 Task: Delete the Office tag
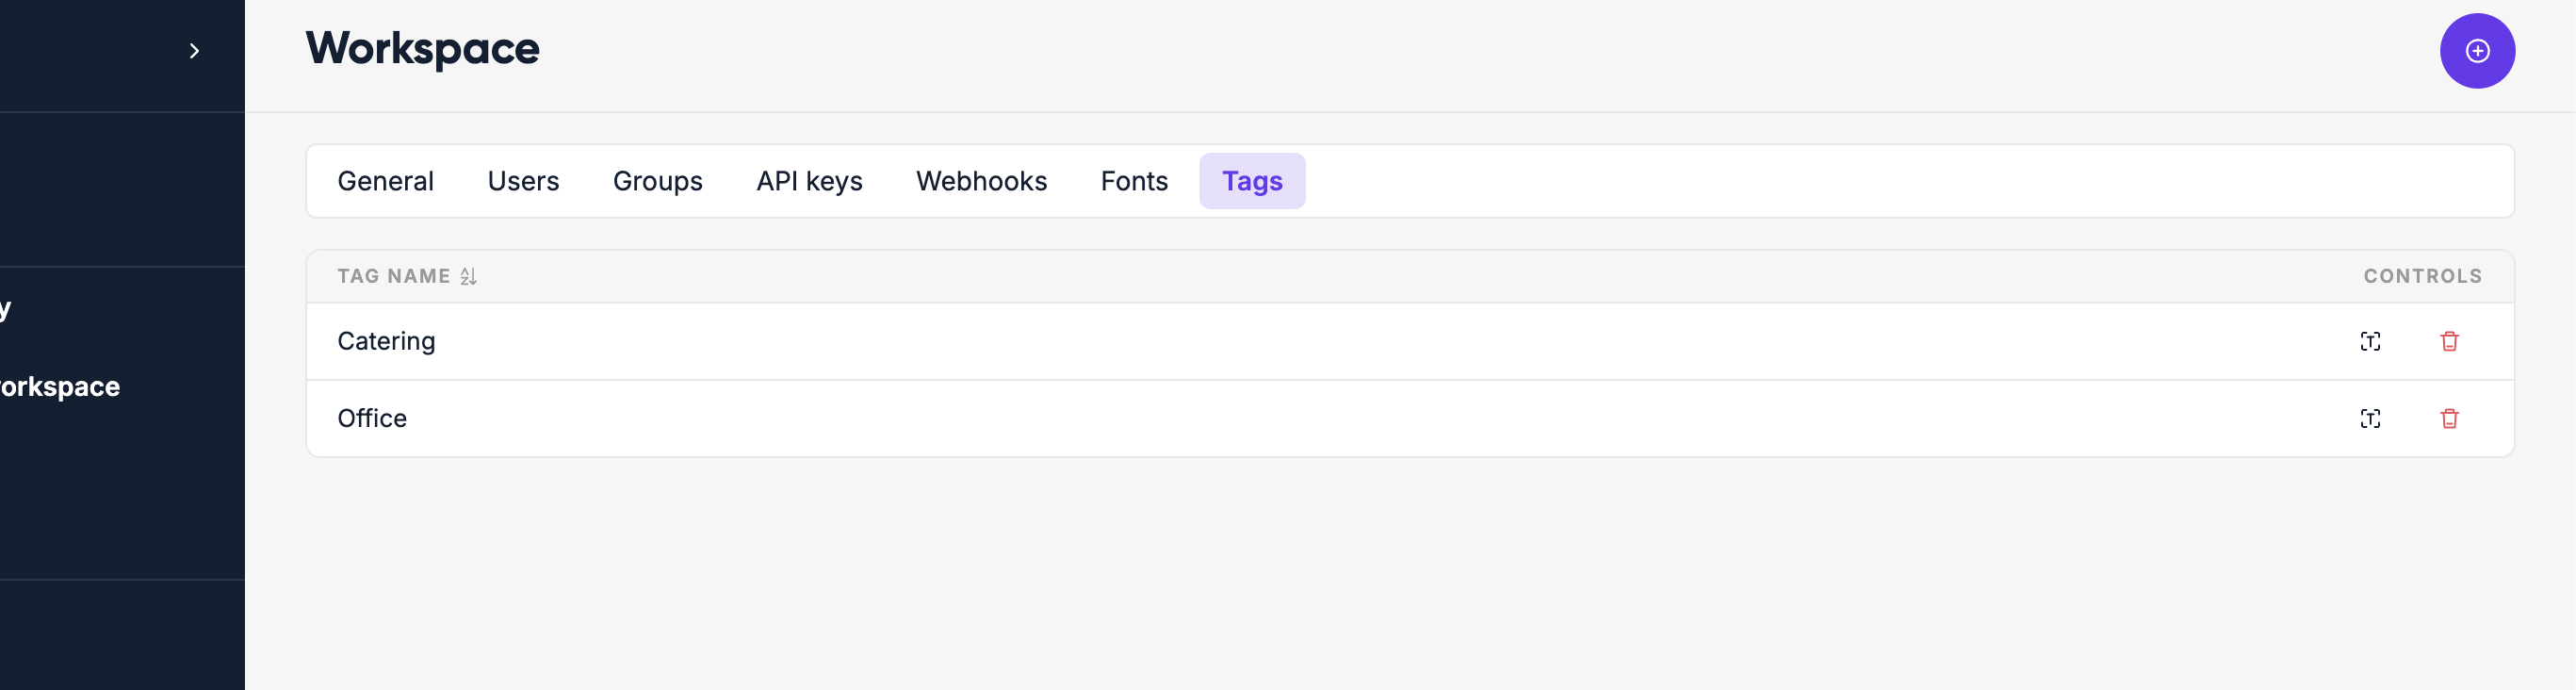pos(2448,419)
